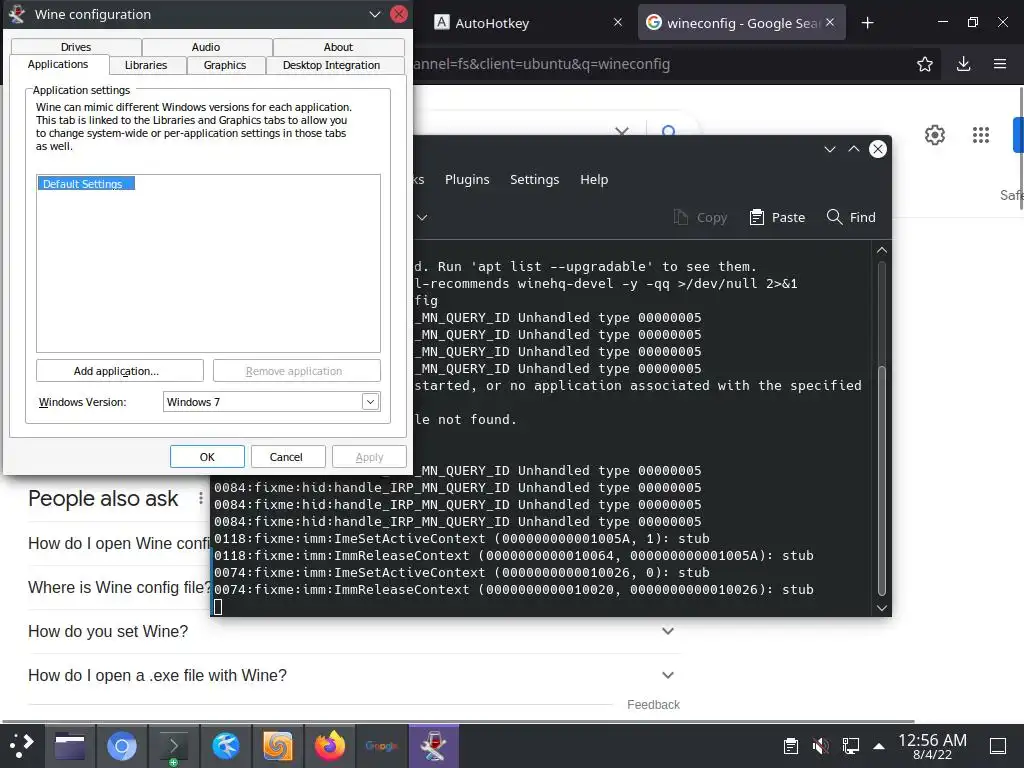Open the clipboard tray icon
This screenshot has height=768, width=1024.
pos(790,746)
